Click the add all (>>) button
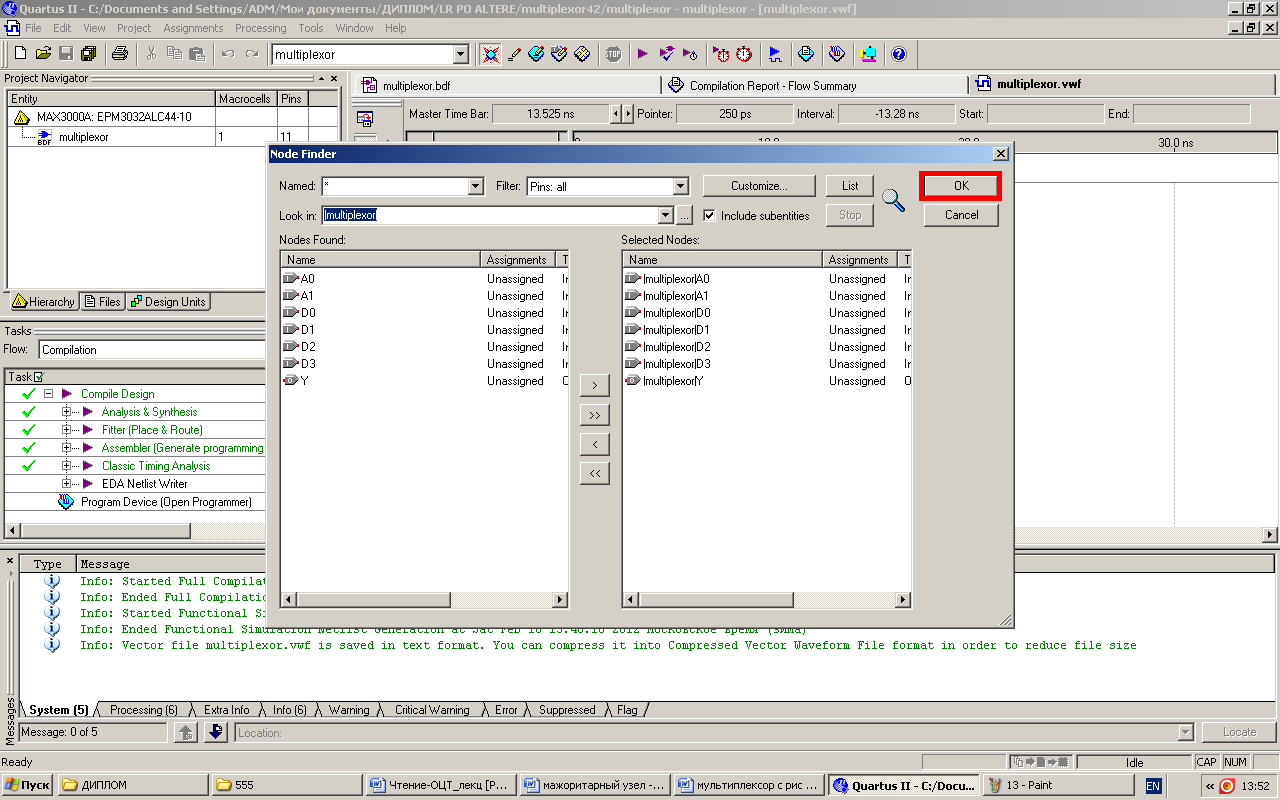 [594, 415]
